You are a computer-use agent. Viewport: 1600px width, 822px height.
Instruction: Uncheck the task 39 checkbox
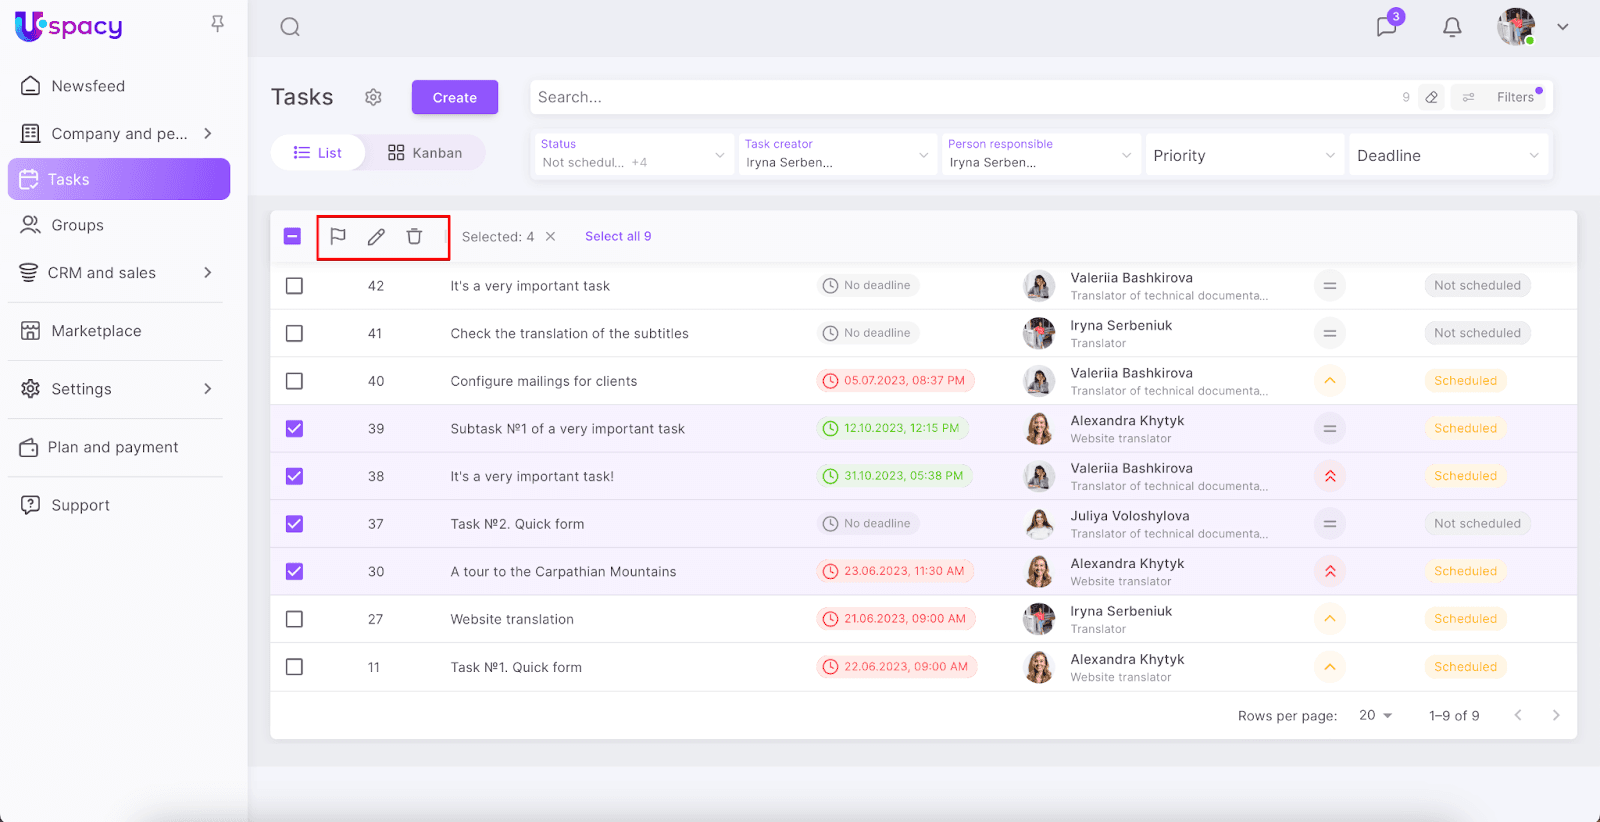294,429
